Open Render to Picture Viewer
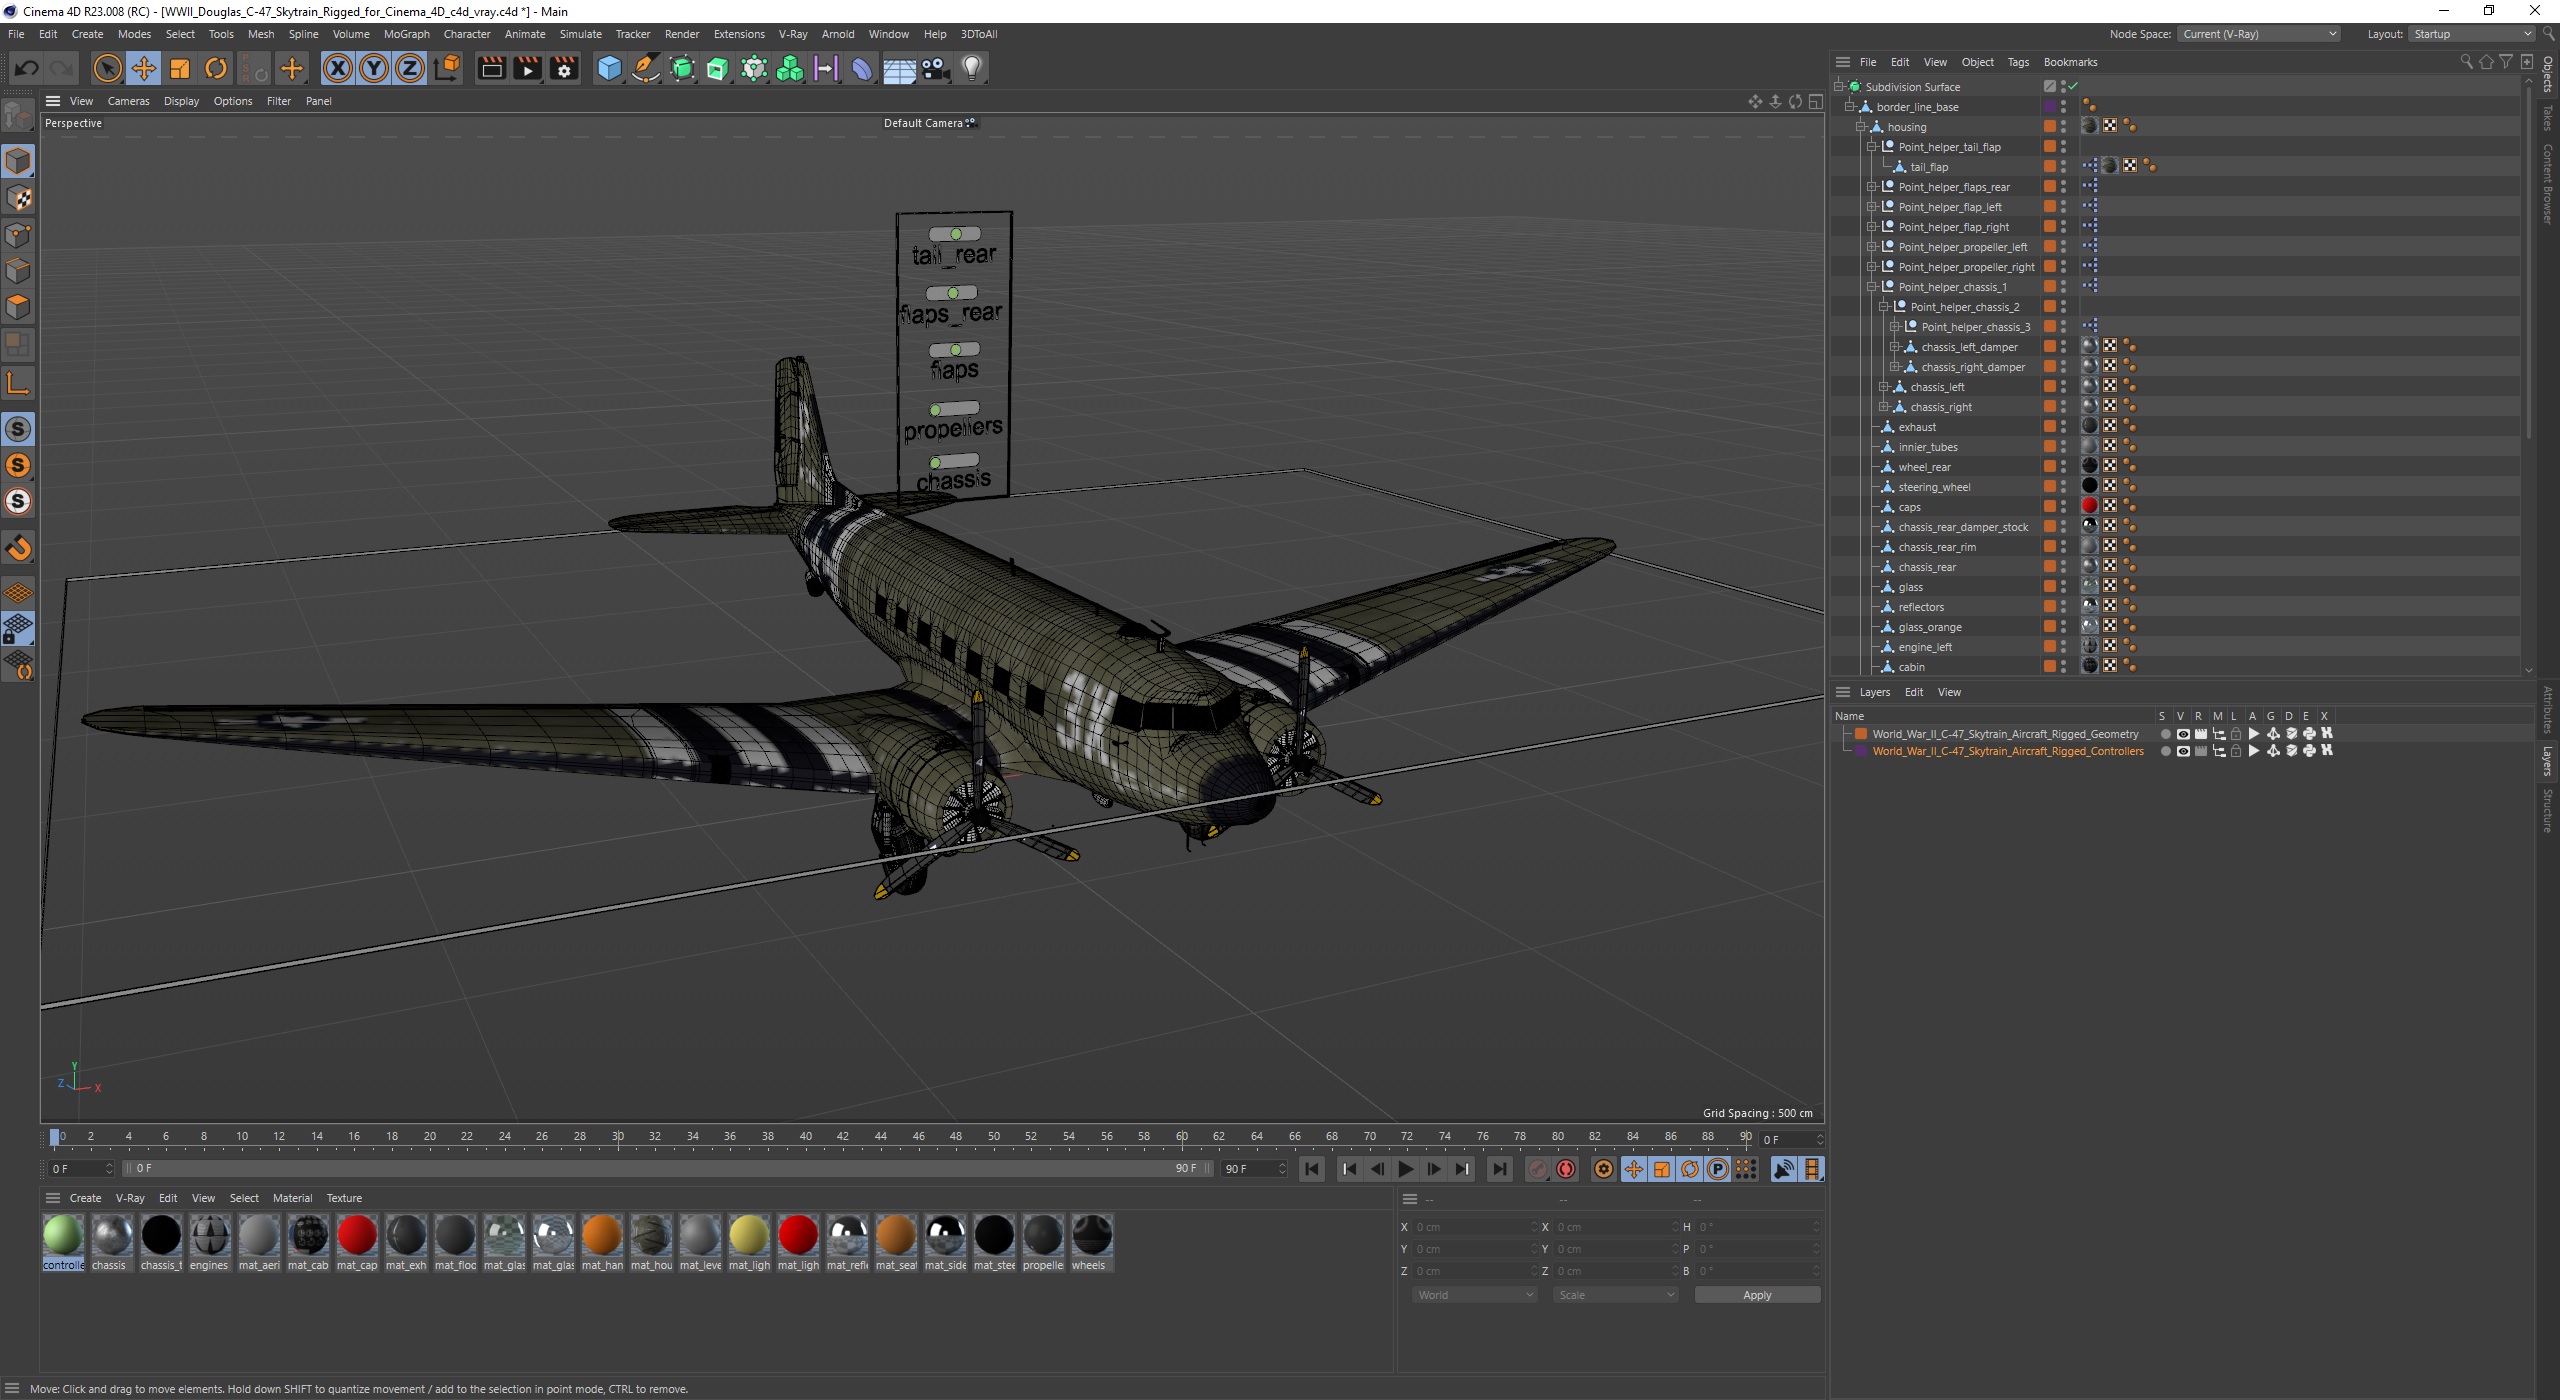 click(x=527, y=68)
